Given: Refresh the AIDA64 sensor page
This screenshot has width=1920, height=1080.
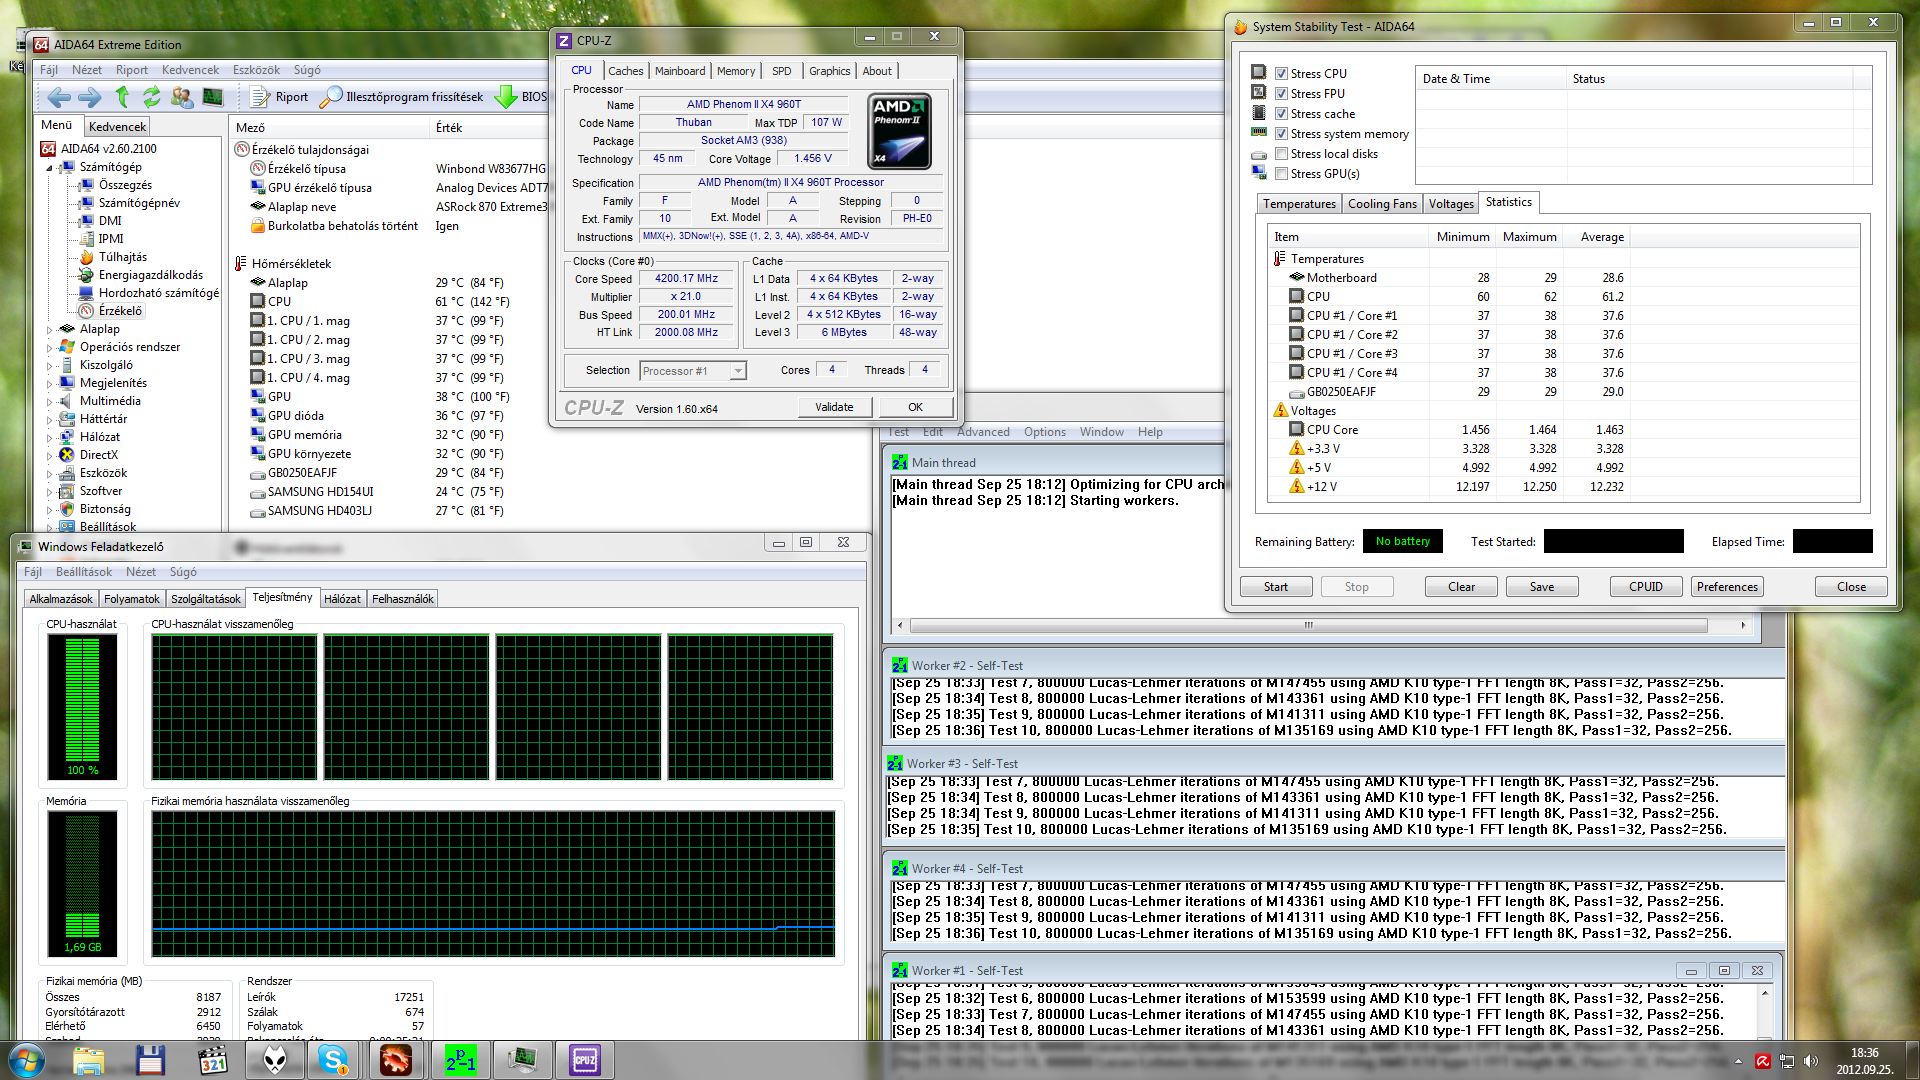Looking at the screenshot, I should tap(152, 97).
